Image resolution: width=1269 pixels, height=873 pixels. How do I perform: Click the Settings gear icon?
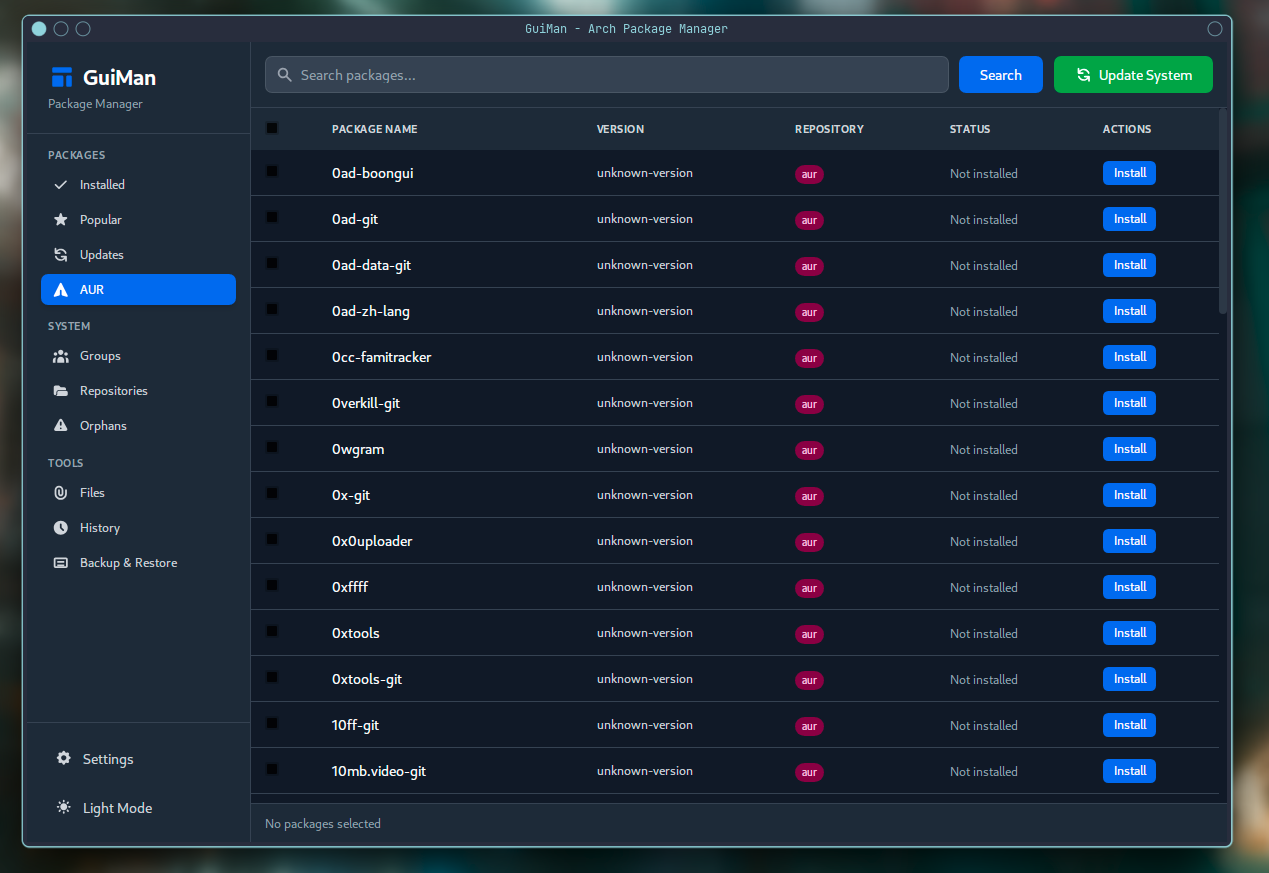64,759
